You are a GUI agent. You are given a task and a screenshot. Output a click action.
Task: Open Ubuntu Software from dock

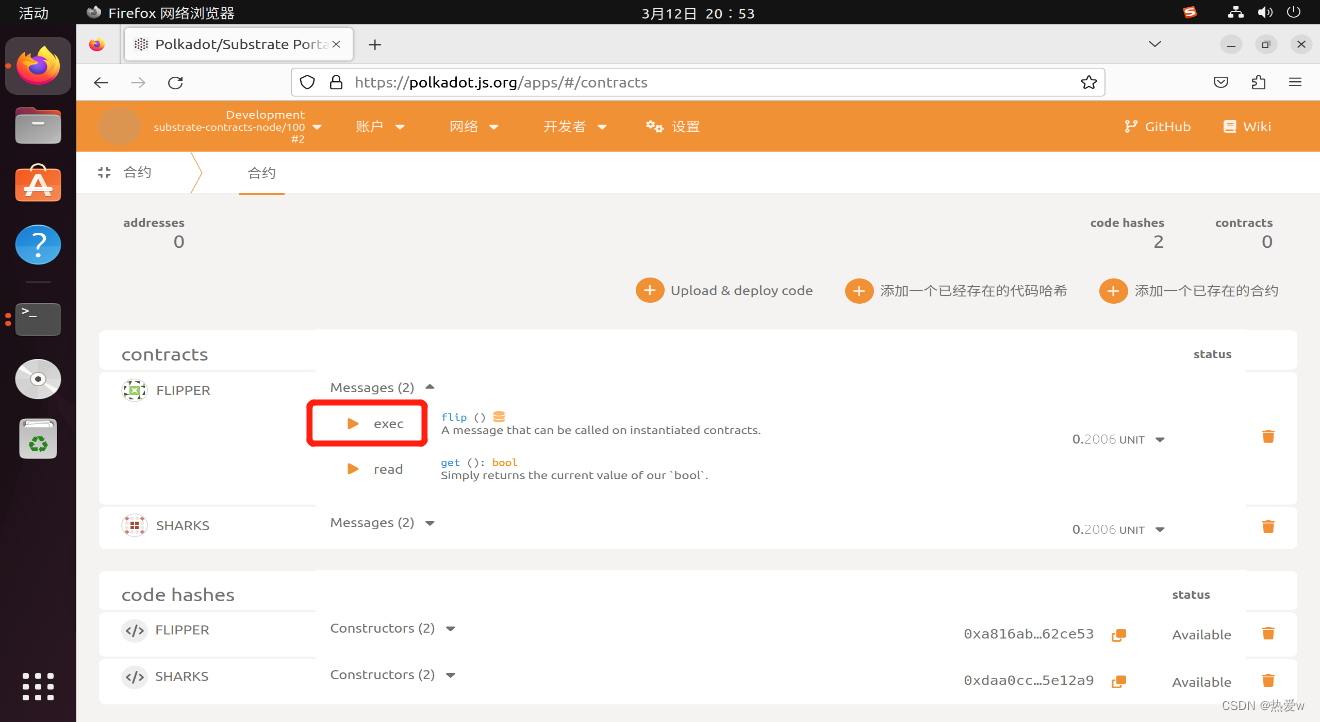tap(38, 185)
